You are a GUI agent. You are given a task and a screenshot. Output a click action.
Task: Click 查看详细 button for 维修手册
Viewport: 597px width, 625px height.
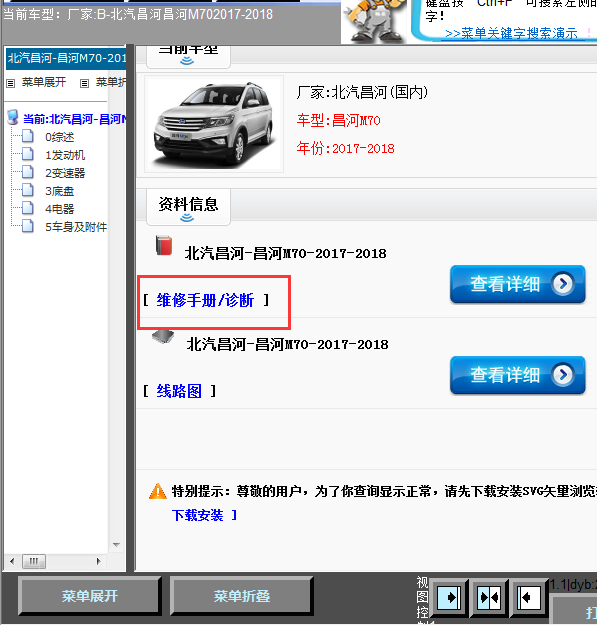click(x=517, y=284)
